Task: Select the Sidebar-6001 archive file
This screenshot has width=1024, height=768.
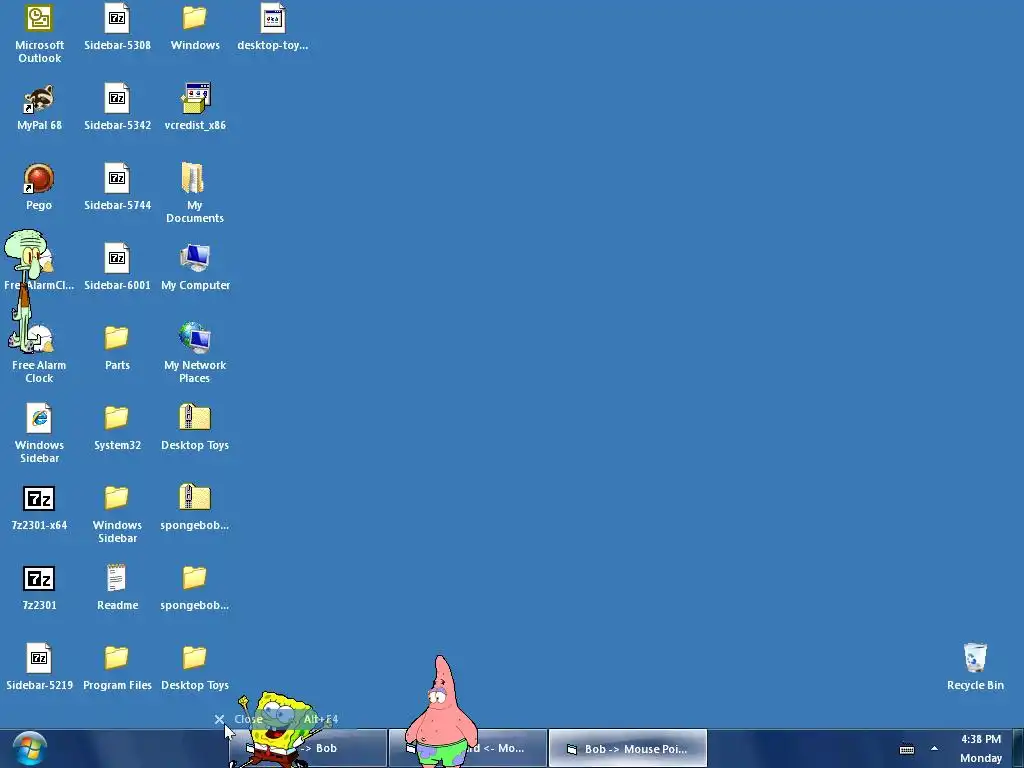Action: [117, 259]
